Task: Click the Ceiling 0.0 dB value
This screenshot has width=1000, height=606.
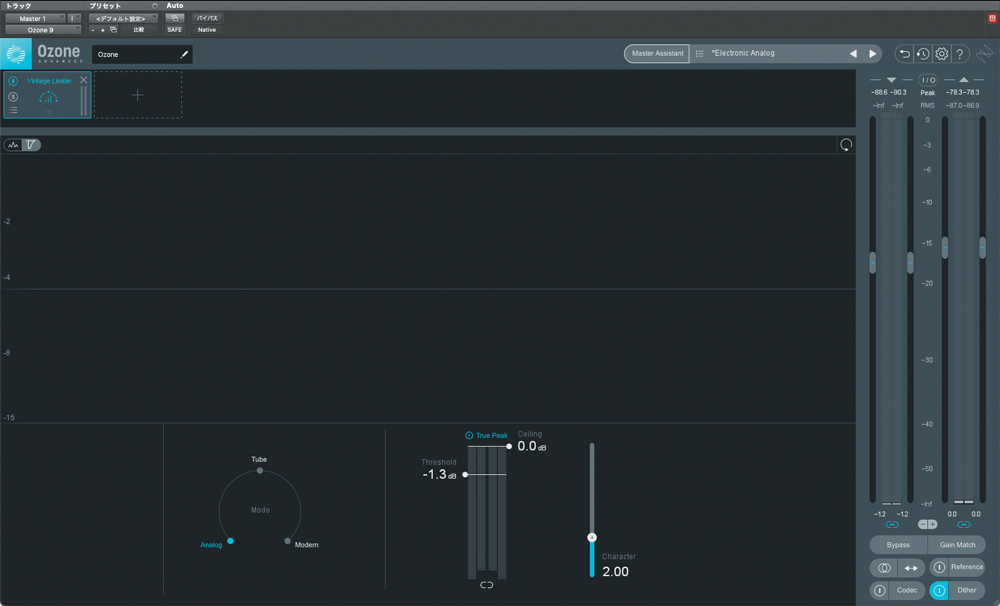Action: [x=532, y=447]
